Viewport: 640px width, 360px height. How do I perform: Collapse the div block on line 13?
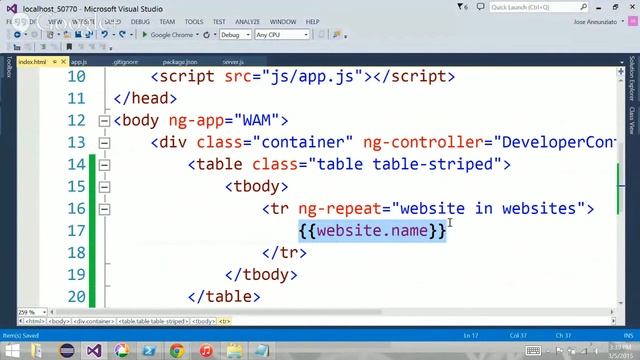pyautogui.click(x=104, y=143)
